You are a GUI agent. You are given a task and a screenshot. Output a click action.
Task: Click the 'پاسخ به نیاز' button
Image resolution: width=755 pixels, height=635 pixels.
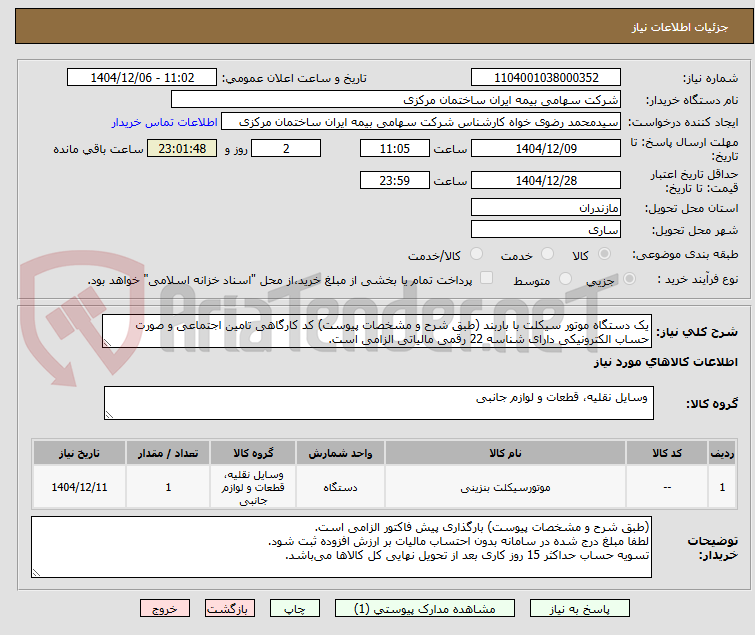(580, 609)
